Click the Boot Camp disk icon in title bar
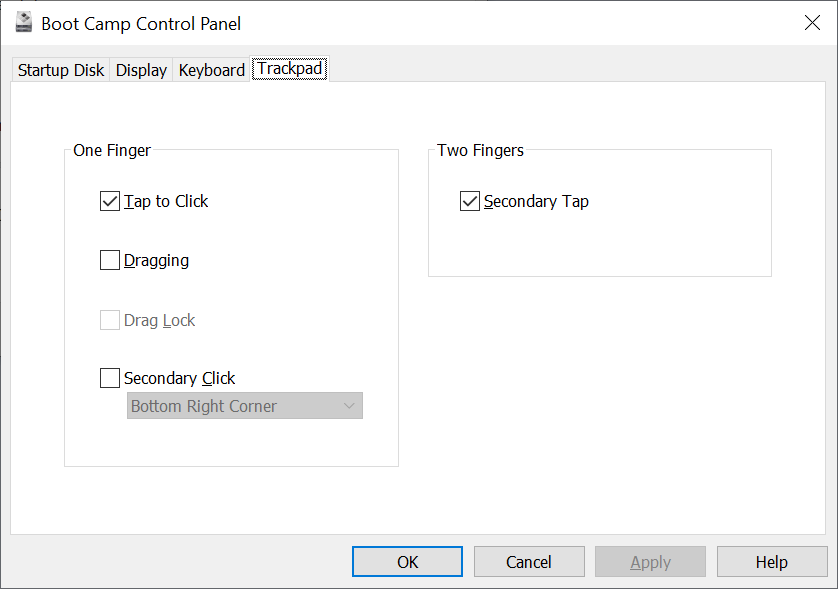838x589 pixels. pos(24,22)
